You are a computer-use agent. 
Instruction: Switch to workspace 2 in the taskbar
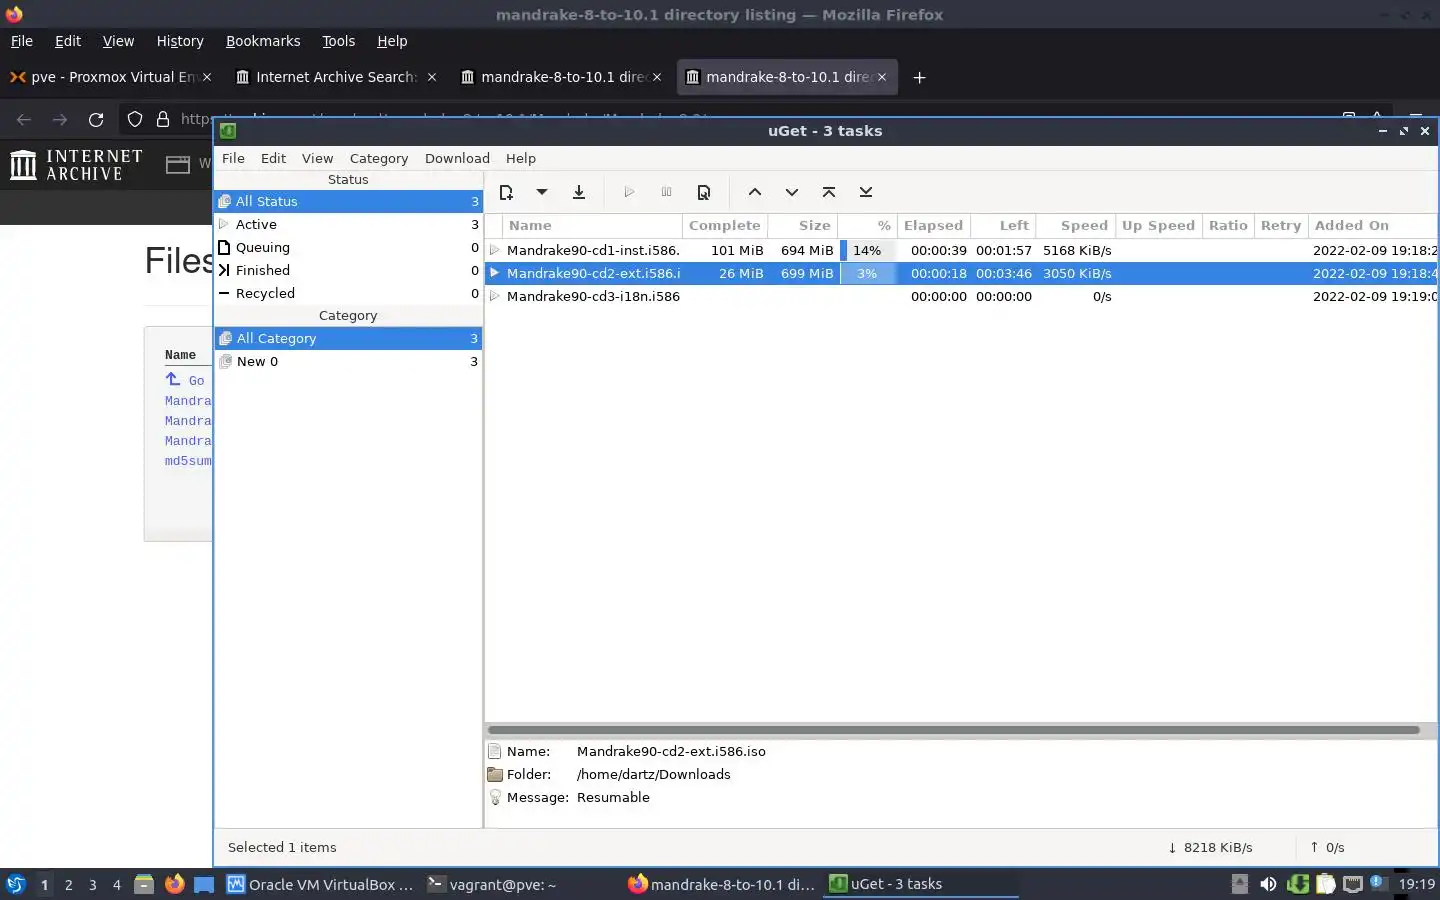coord(68,884)
